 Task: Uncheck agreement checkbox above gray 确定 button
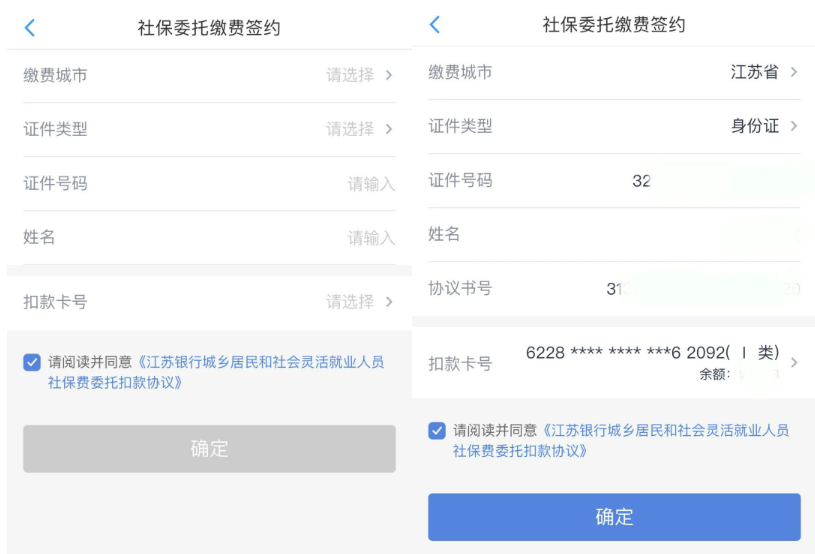[x=32, y=362]
